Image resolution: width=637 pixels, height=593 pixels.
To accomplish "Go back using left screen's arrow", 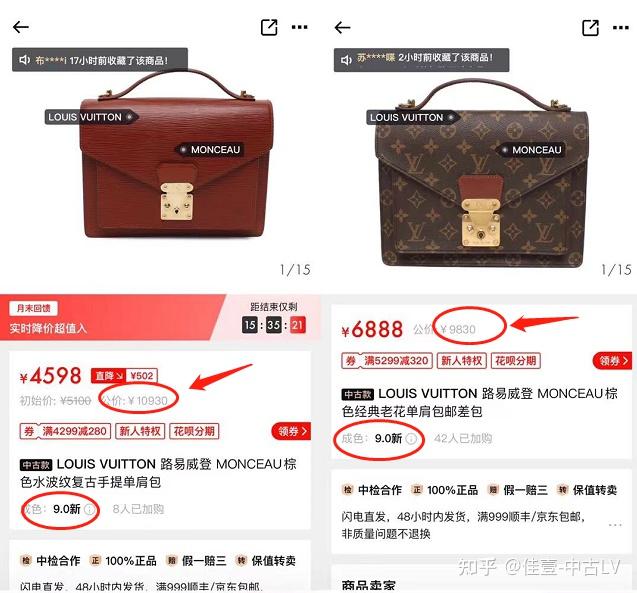I will click(20, 27).
